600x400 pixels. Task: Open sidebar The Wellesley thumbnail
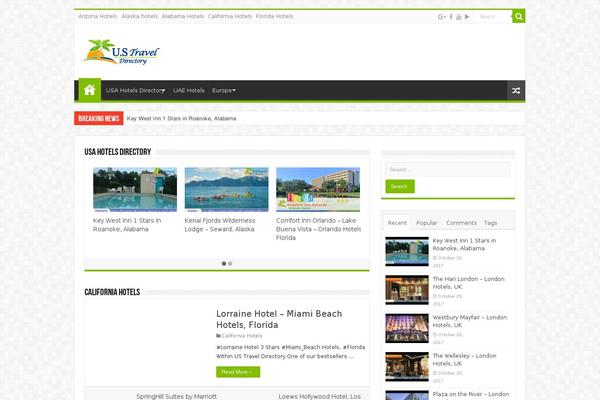coord(407,367)
